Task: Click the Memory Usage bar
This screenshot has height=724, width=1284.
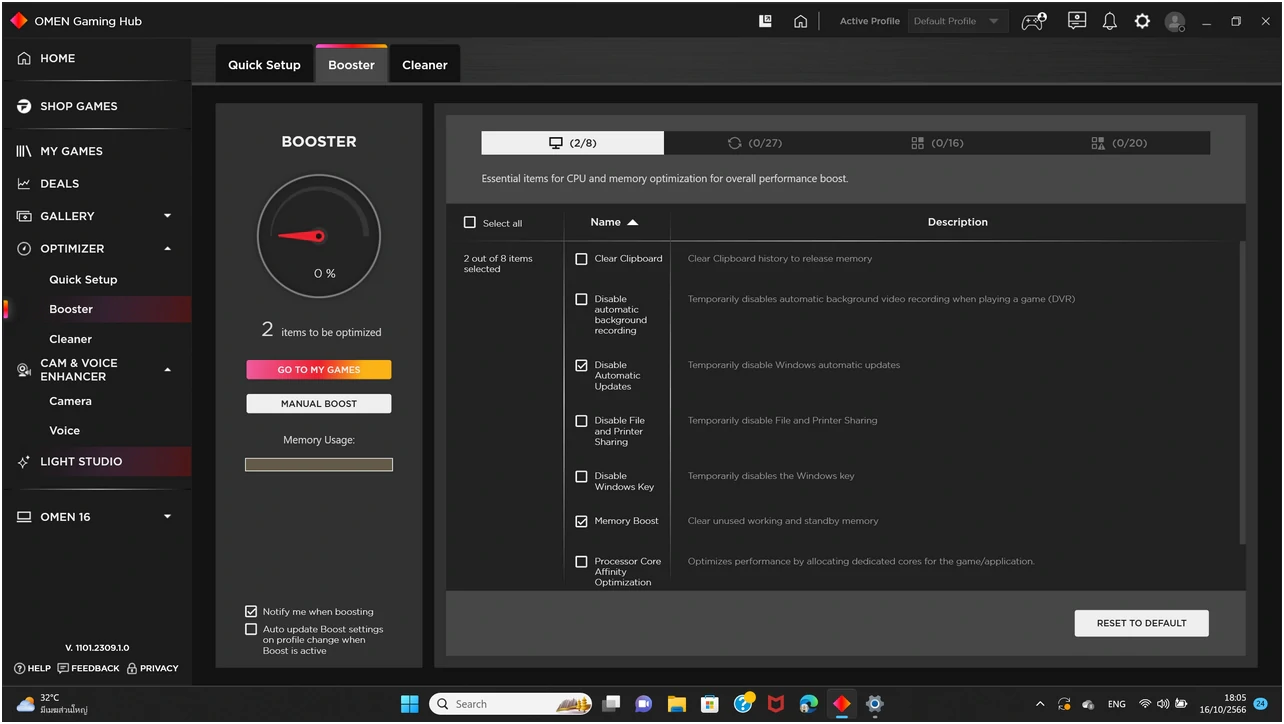Action: tap(319, 464)
